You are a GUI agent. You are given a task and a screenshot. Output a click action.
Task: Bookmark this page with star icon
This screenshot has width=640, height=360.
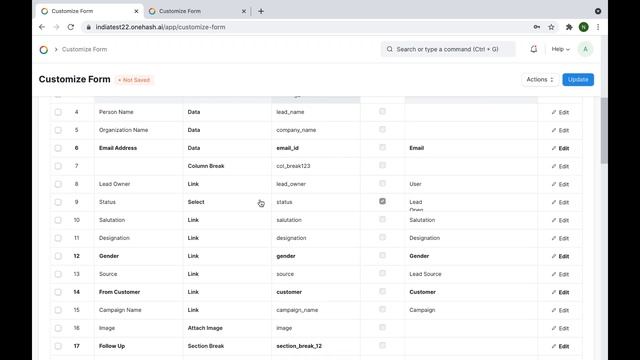(x=551, y=27)
